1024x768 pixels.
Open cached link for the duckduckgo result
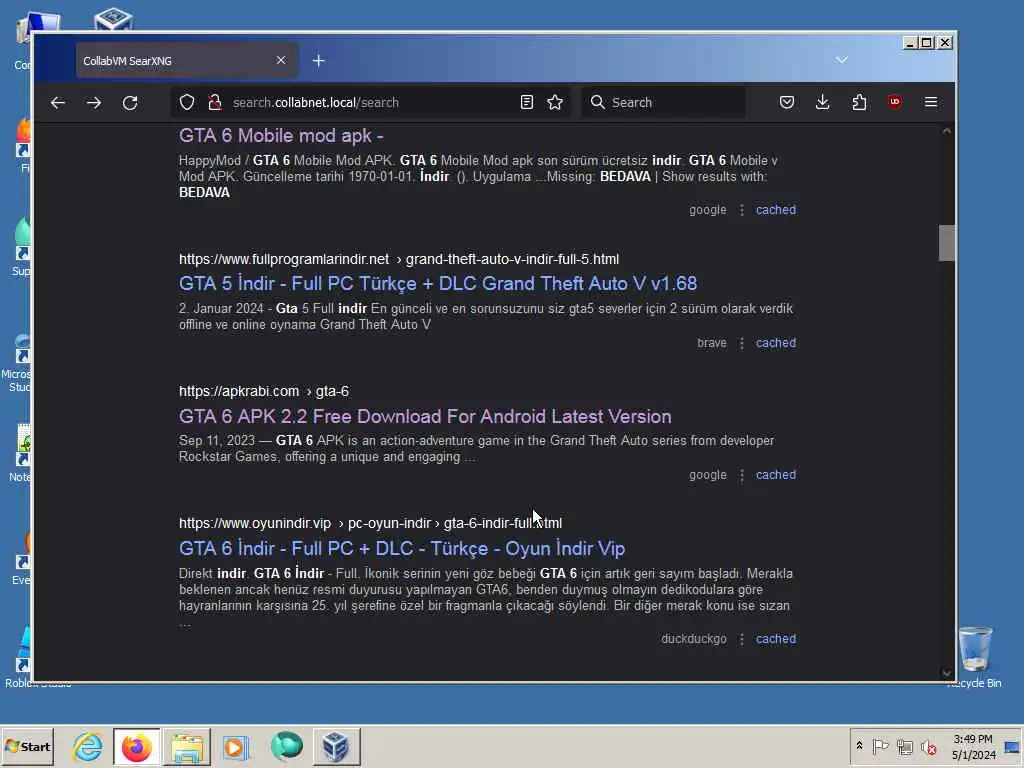tap(776, 639)
